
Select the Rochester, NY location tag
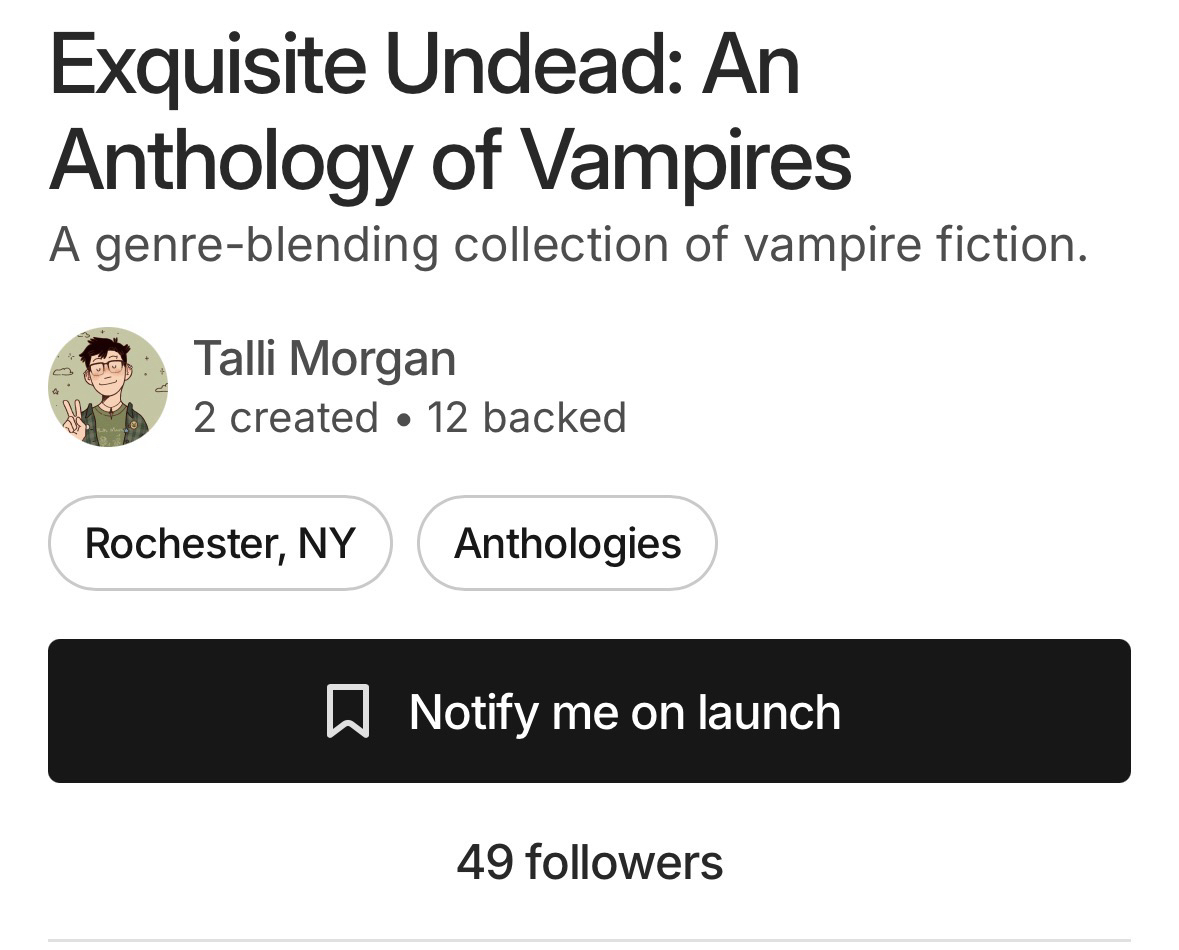coord(220,543)
